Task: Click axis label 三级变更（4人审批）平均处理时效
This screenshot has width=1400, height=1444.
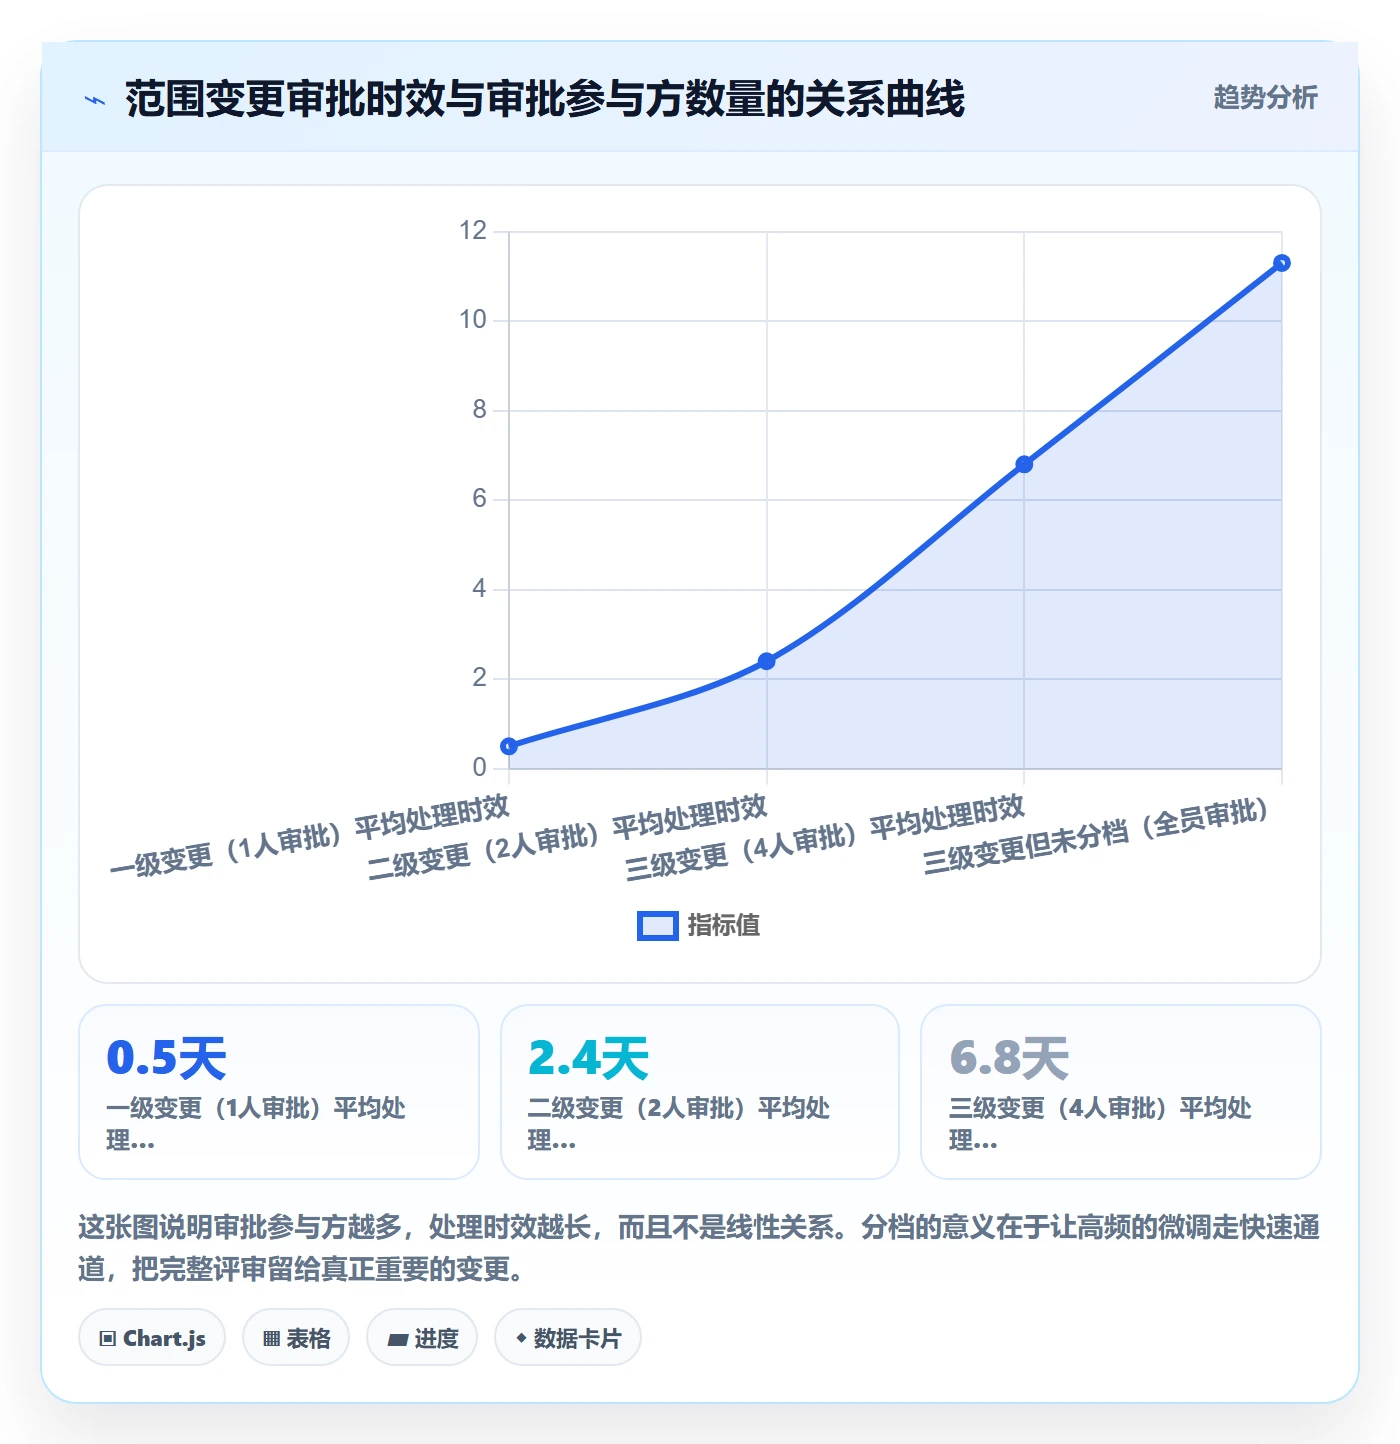Action: (x=825, y=837)
